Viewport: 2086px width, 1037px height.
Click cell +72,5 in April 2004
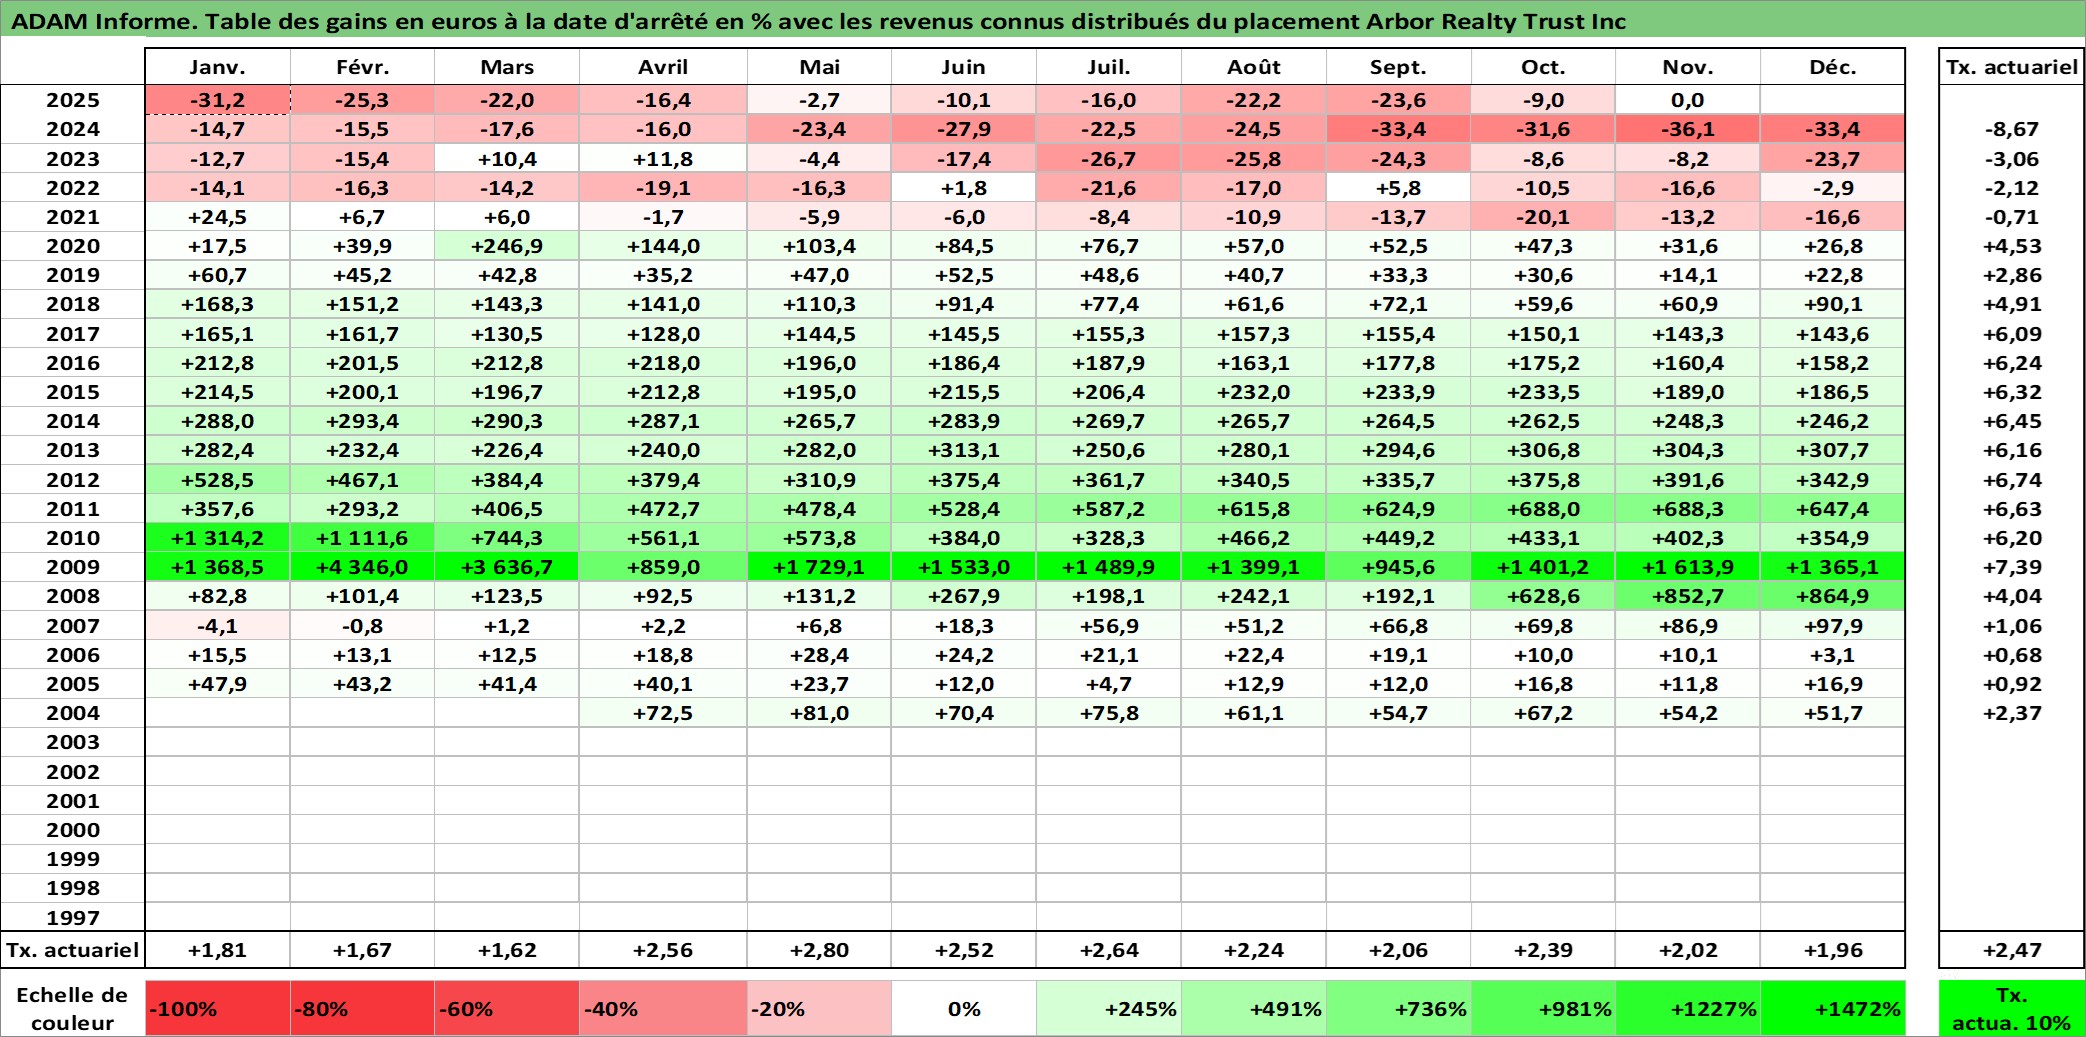663,713
